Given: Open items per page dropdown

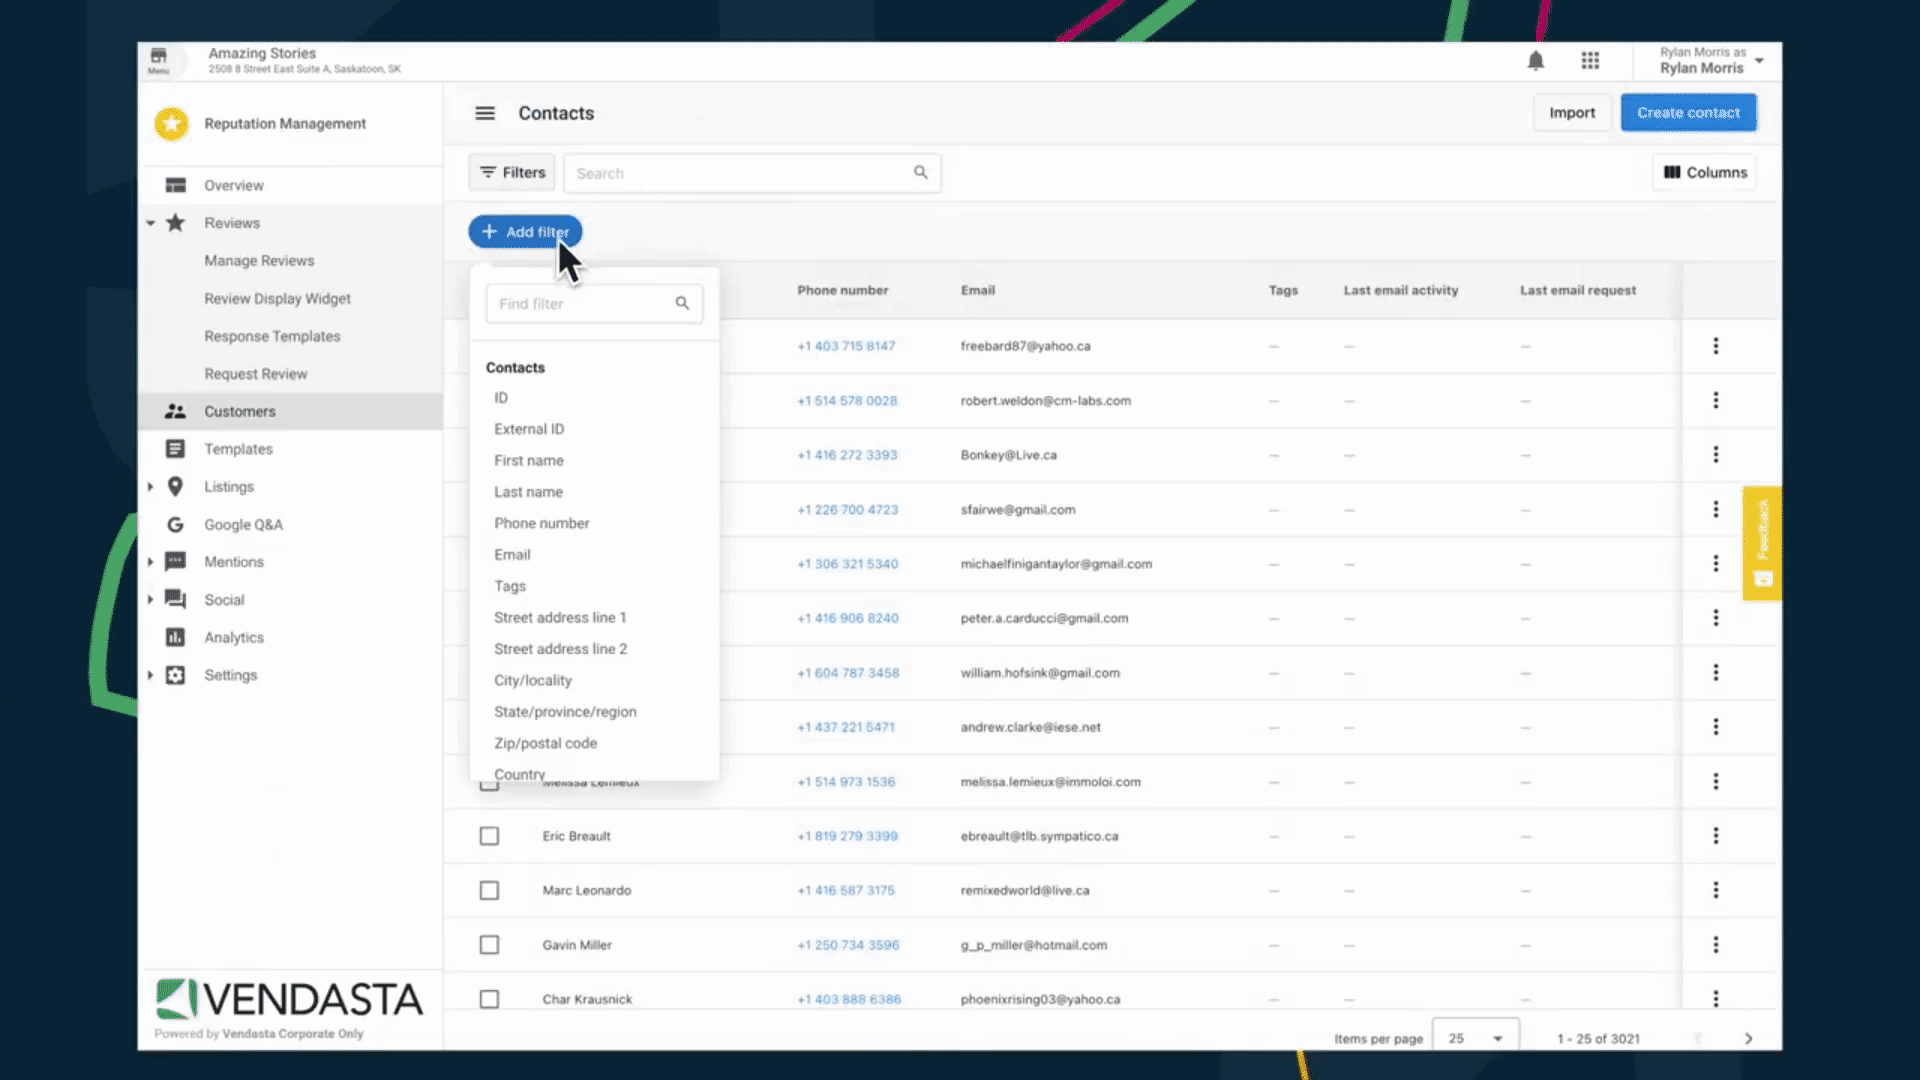Looking at the screenshot, I should coord(1472,1038).
